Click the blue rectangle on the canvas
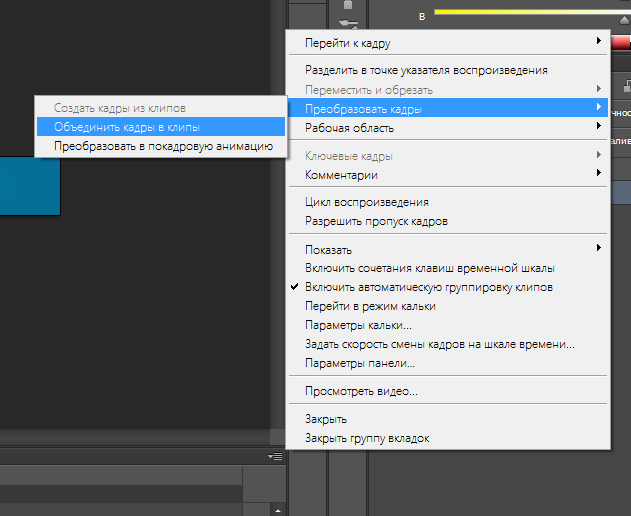631x516 pixels. (x=30, y=186)
